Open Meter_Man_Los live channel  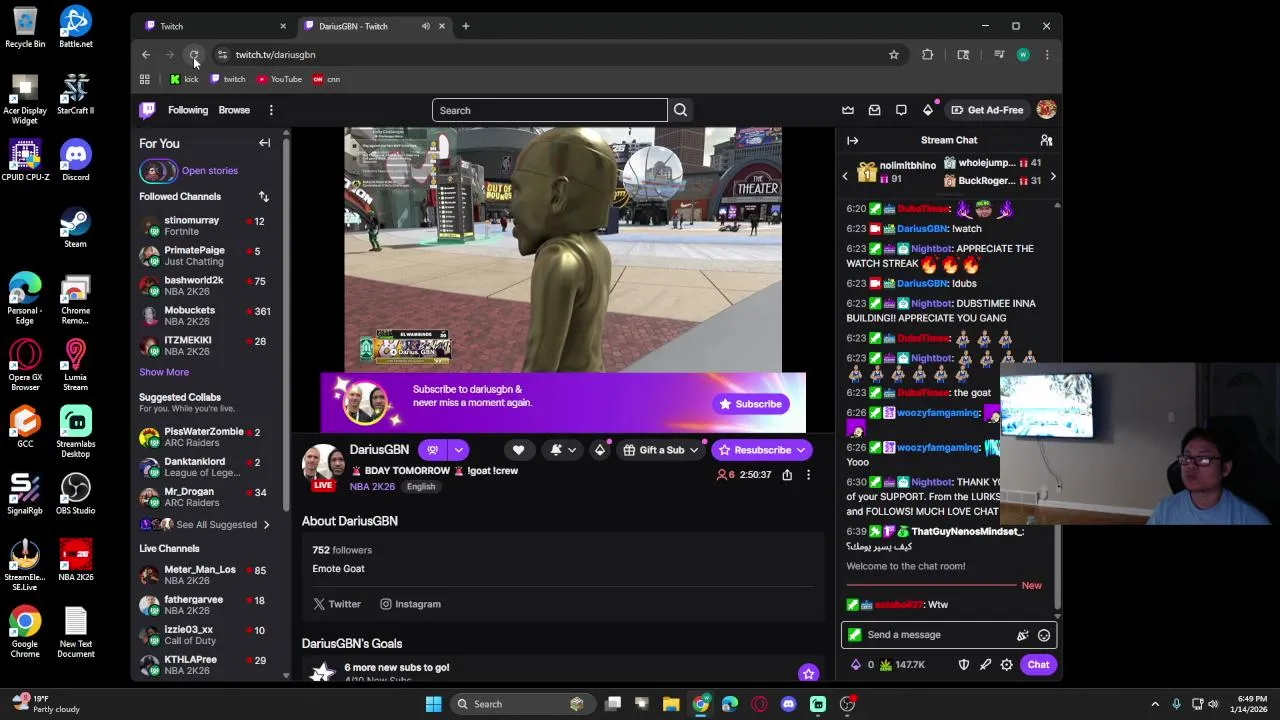[x=205, y=575]
